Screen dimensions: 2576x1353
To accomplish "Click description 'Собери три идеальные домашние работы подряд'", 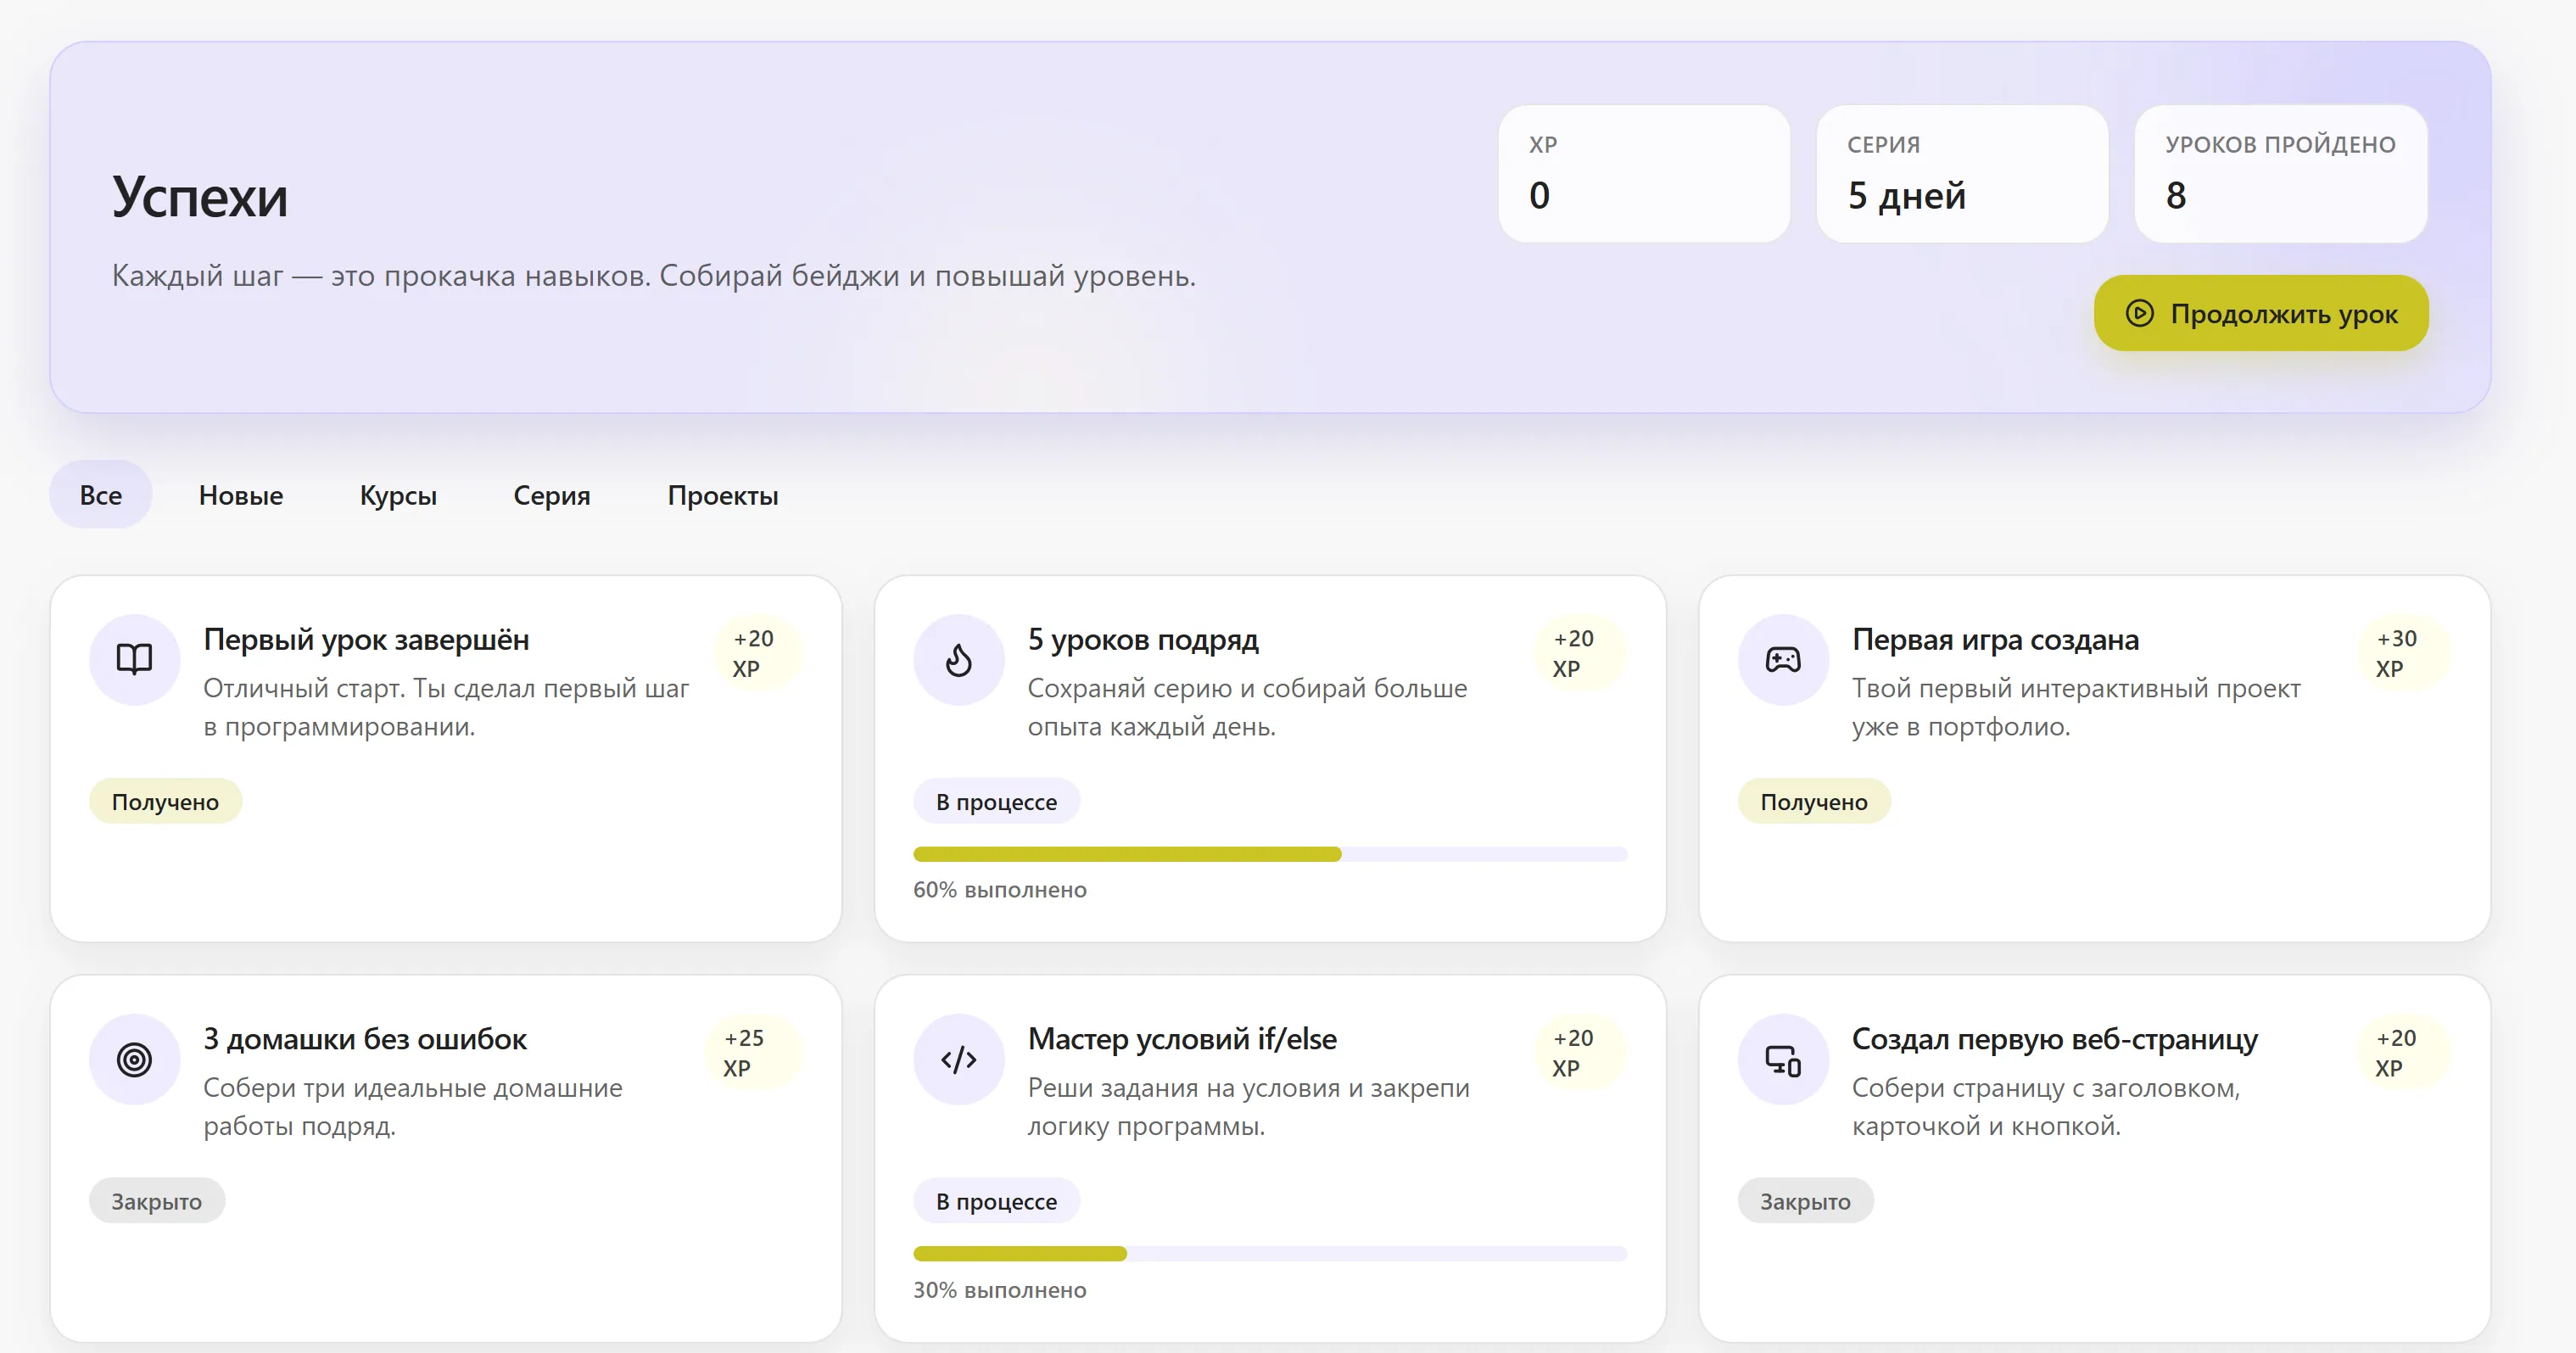I will tap(413, 1107).
